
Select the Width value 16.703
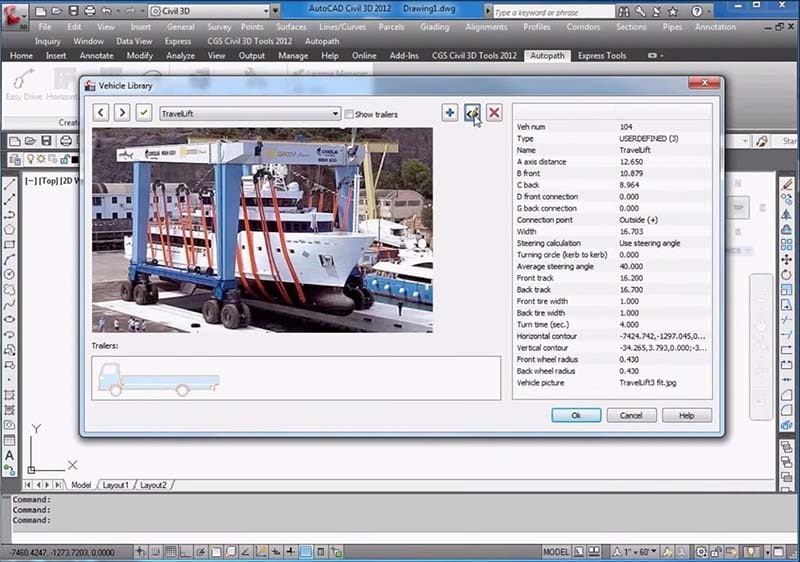[x=631, y=232]
